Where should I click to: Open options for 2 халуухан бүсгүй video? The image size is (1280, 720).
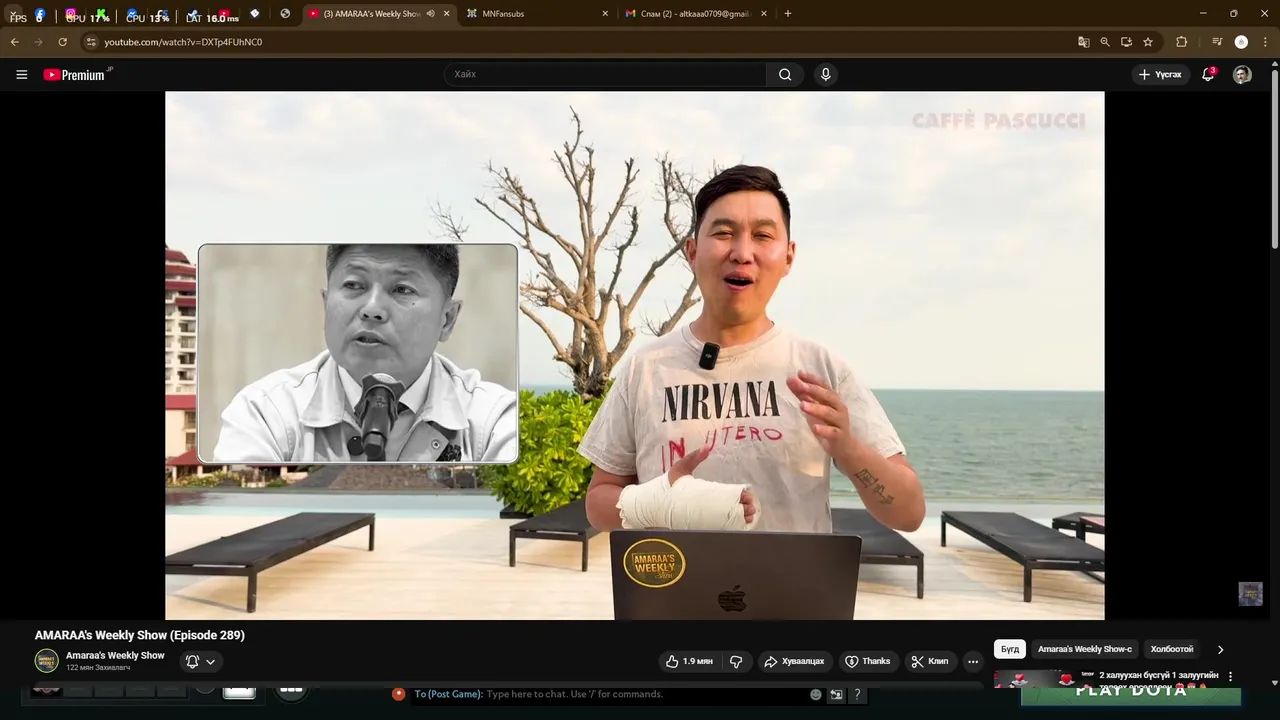[1230, 676]
